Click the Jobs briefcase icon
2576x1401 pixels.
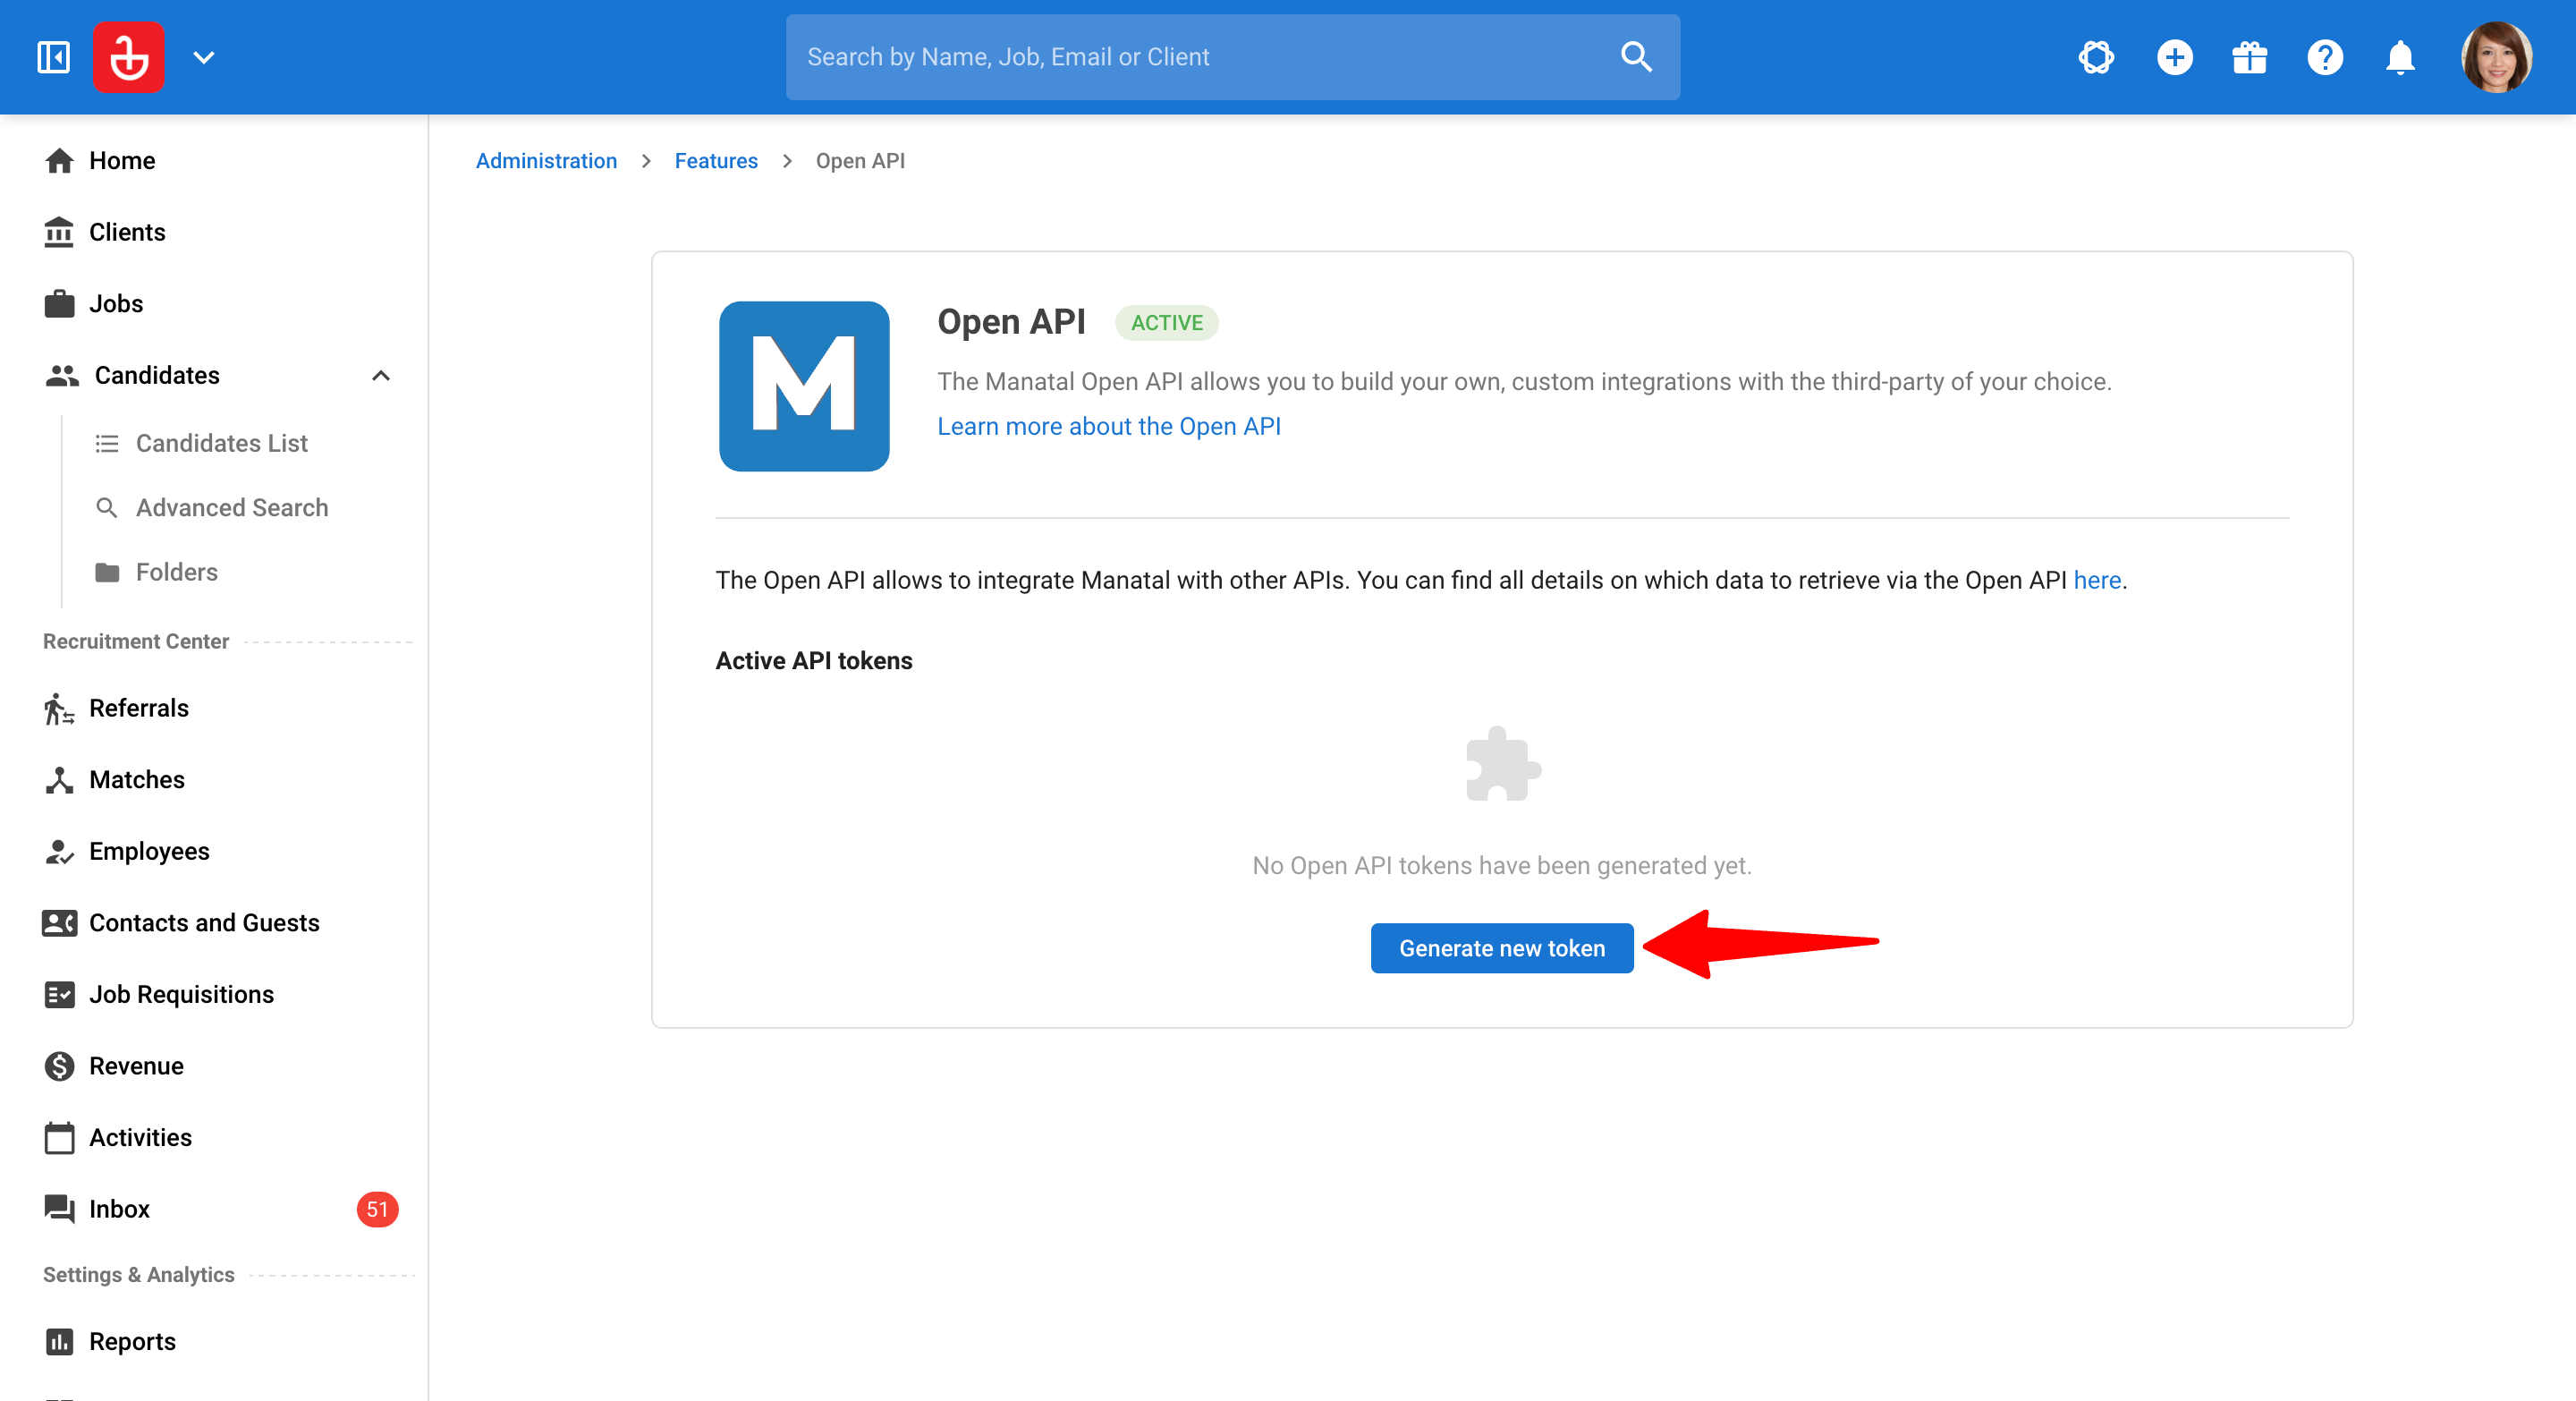59,304
